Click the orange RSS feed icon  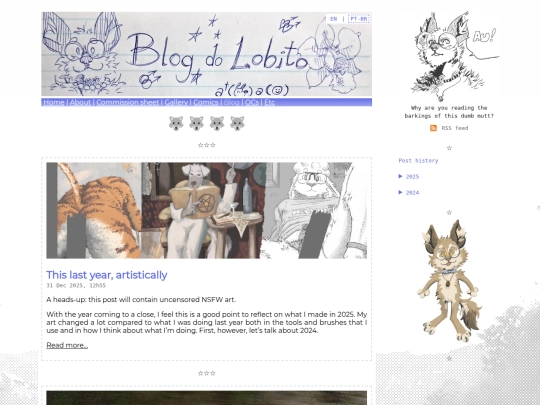(x=433, y=128)
